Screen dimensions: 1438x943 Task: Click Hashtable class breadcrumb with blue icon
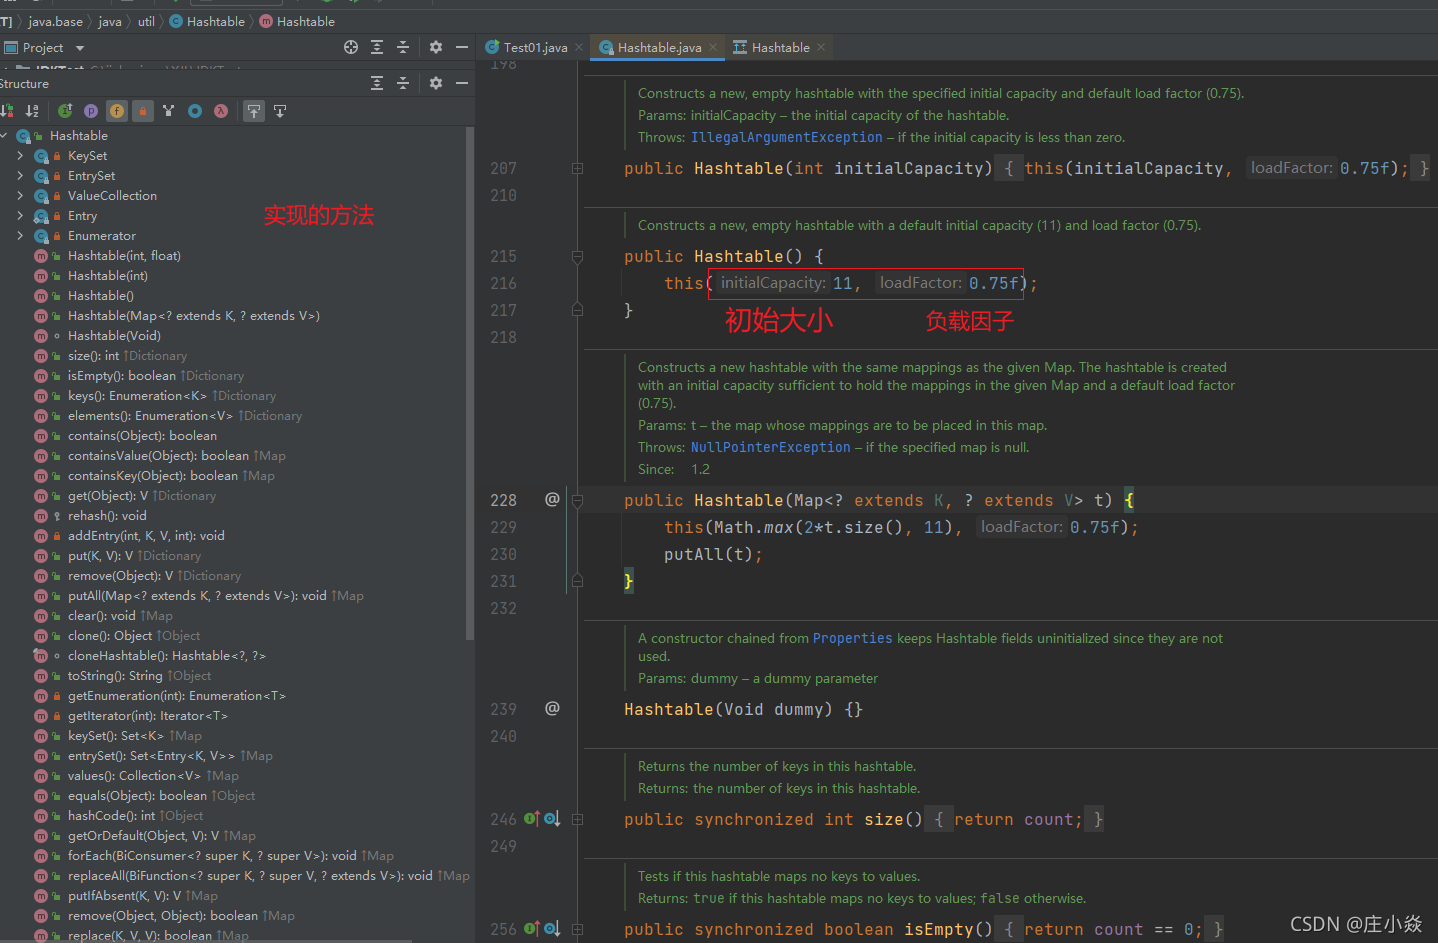tap(207, 21)
